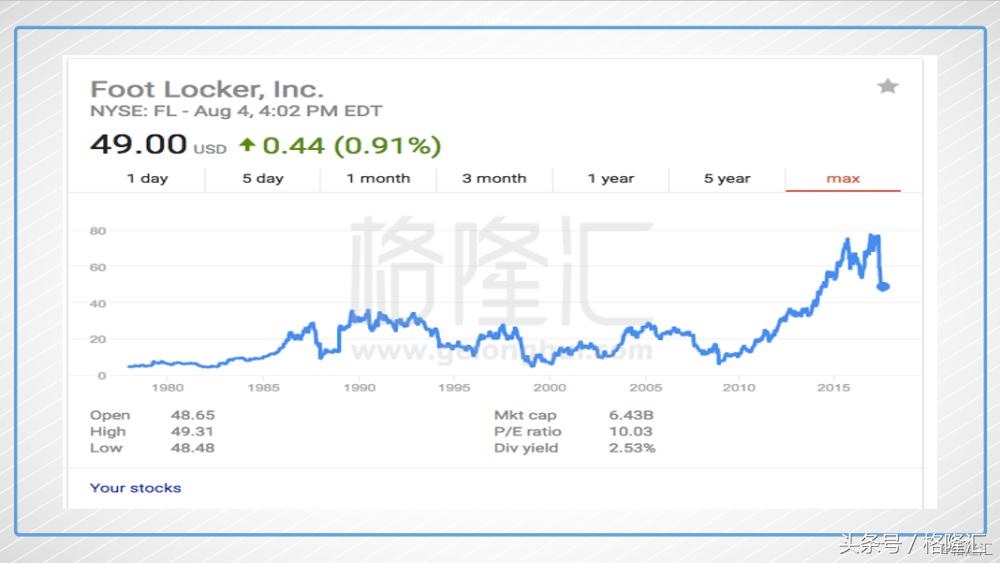Click the Mkt cap value 6.43B
This screenshot has height=563, width=1000.
tap(631, 415)
